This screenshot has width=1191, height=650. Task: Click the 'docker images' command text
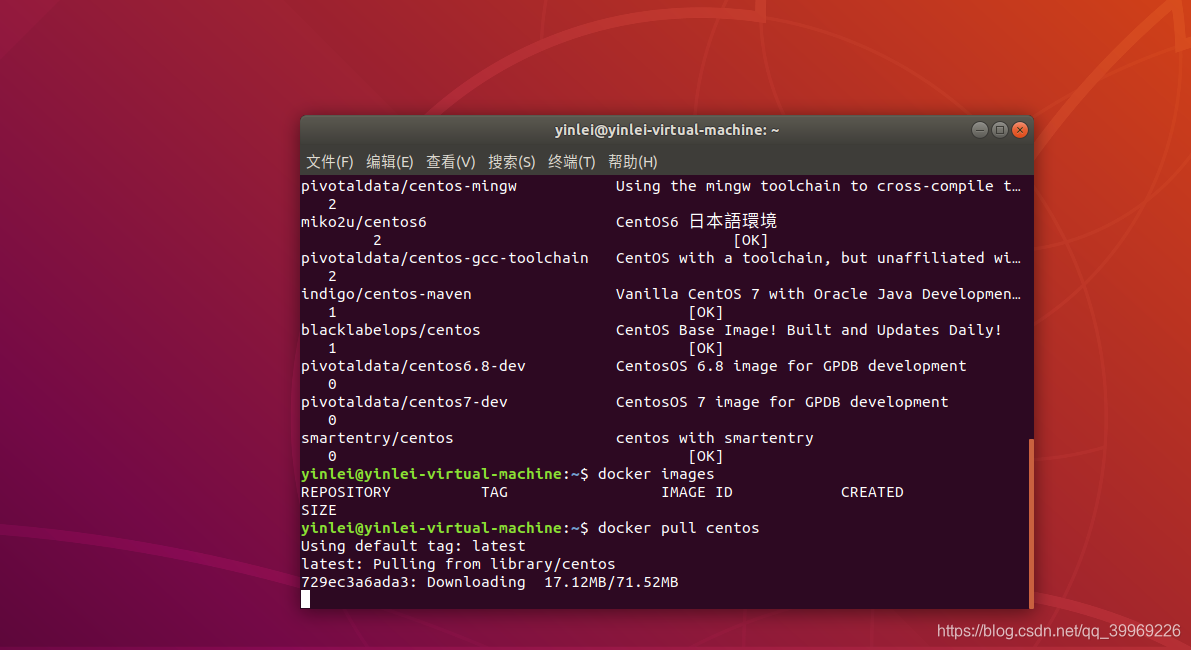(x=656, y=474)
